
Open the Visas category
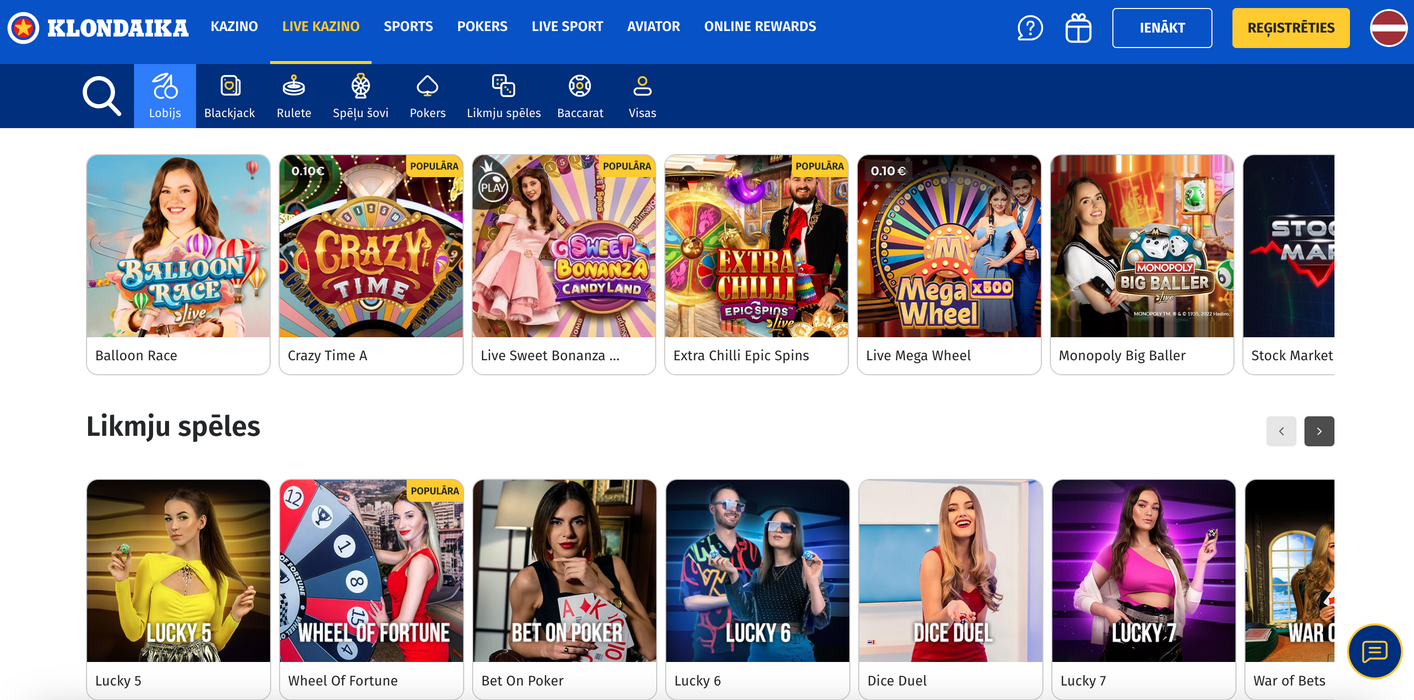[642, 96]
